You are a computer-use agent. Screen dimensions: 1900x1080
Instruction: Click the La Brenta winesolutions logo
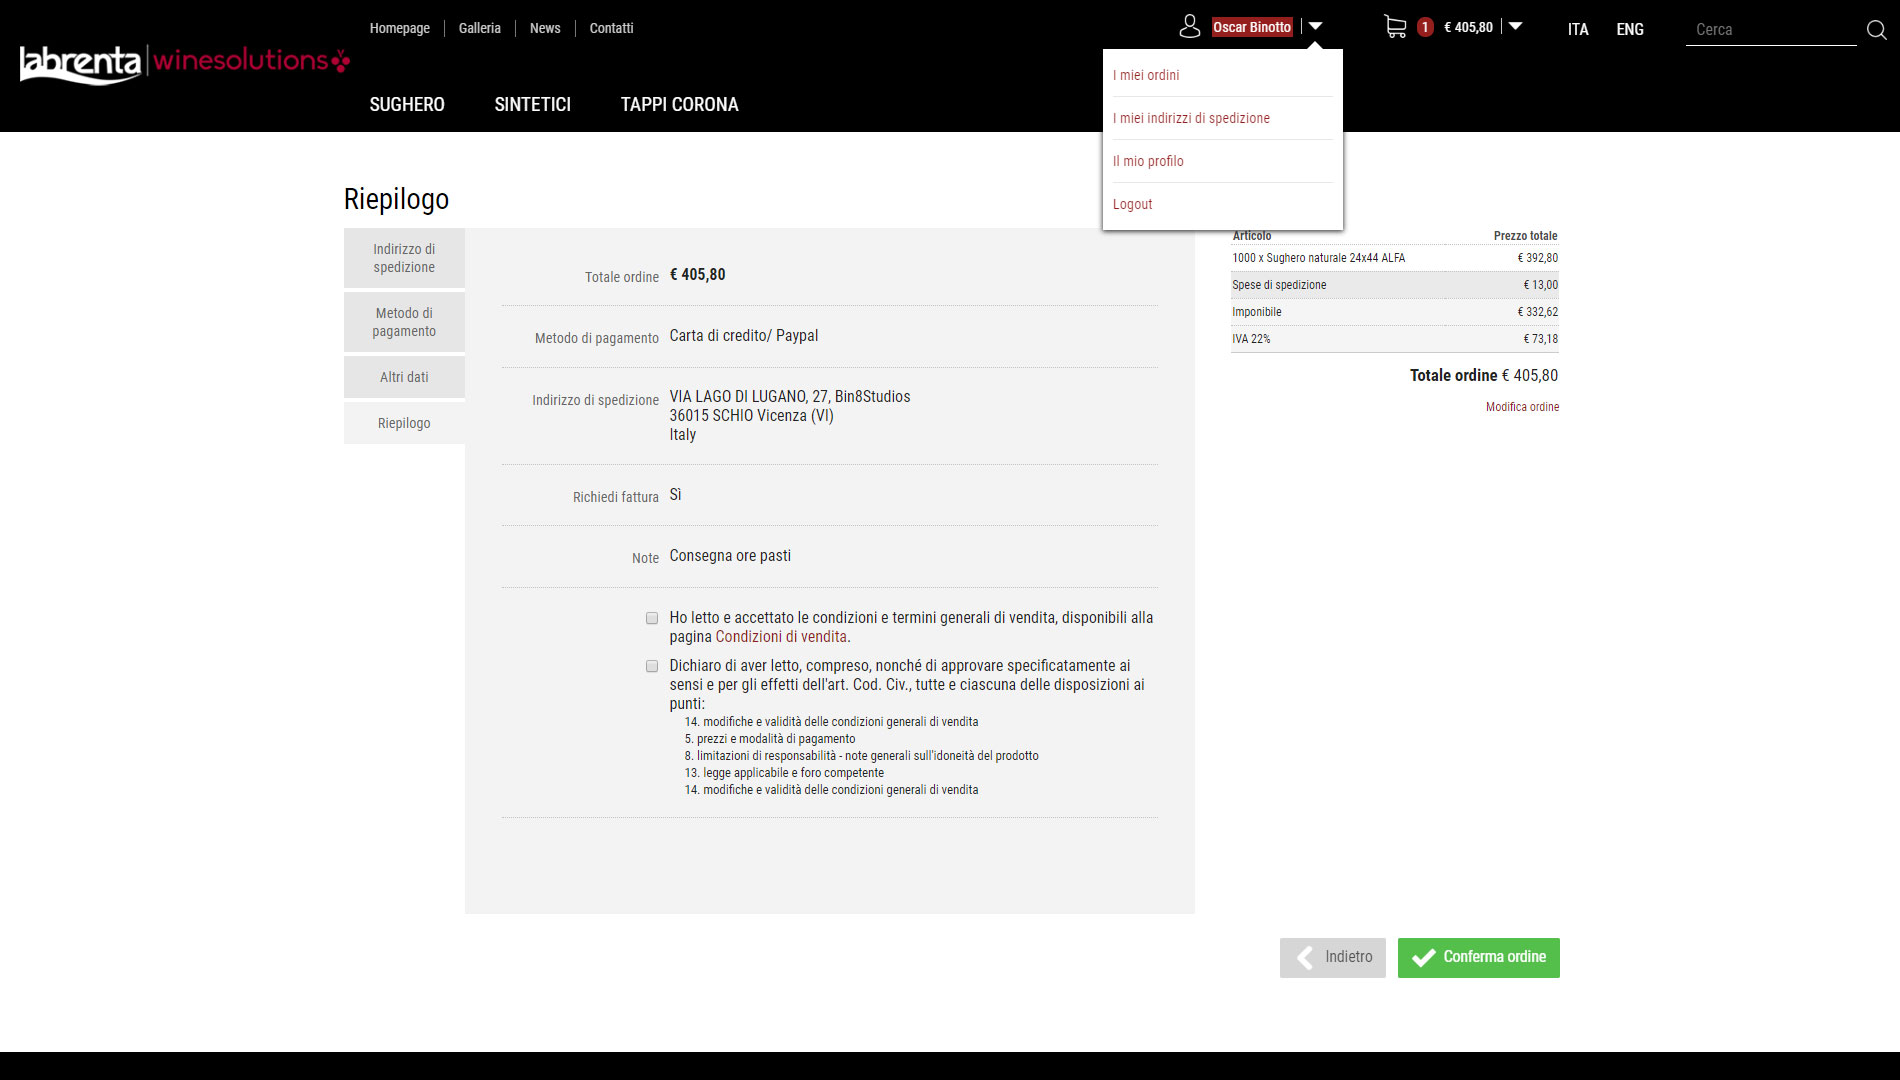pyautogui.click(x=185, y=63)
